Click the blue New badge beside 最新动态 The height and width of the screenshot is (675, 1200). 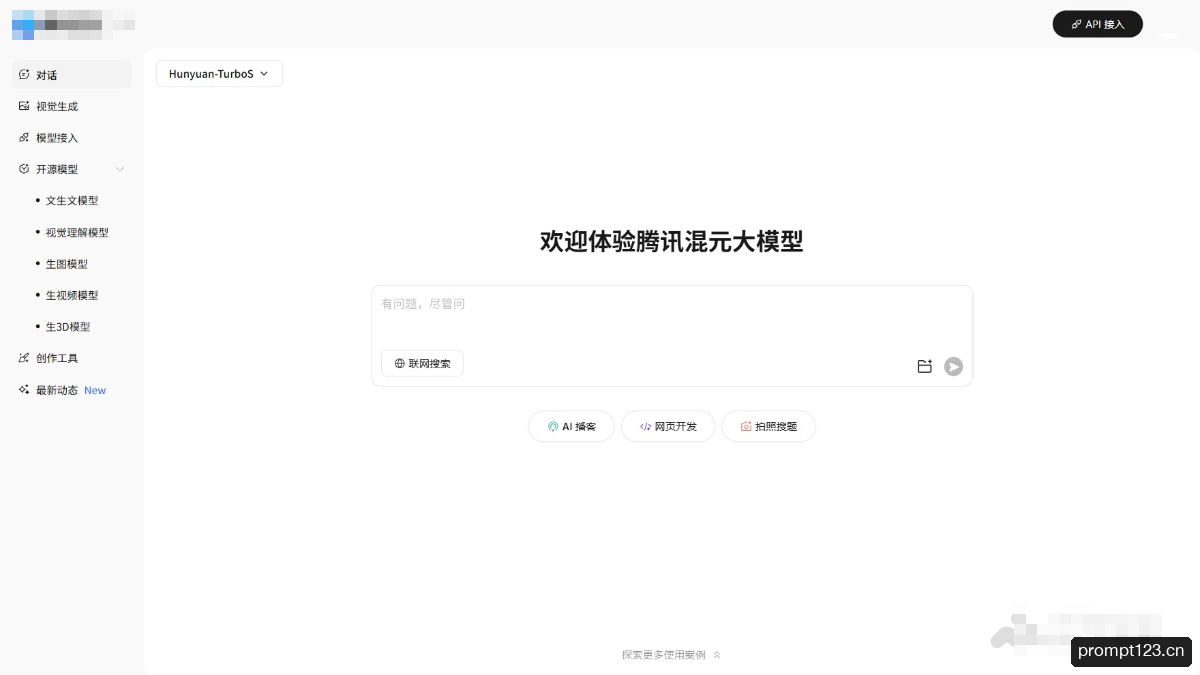pyautogui.click(x=95, y=391)
